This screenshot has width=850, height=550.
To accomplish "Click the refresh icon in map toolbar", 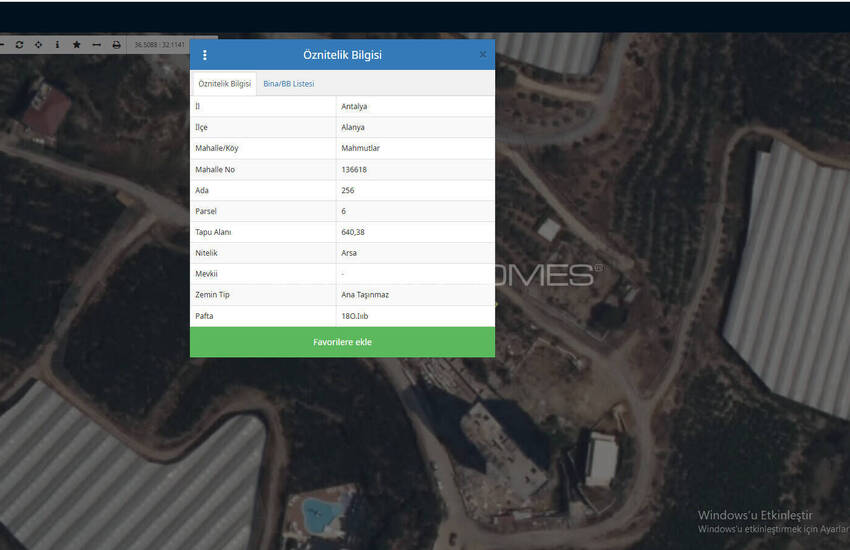I will point(19,45).
